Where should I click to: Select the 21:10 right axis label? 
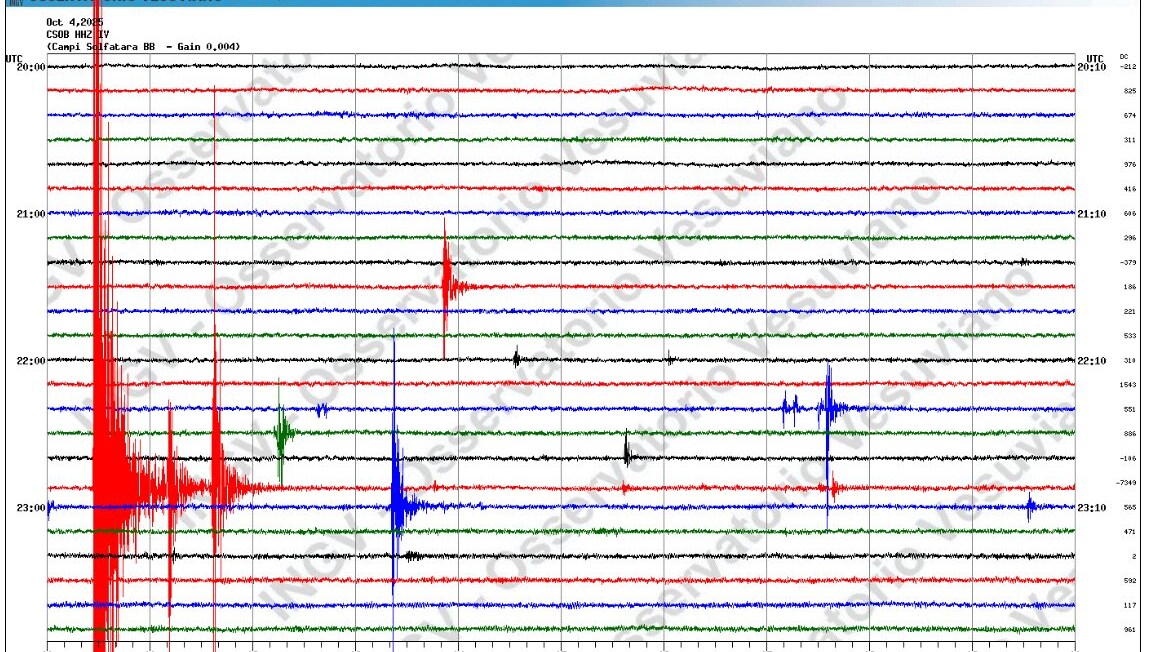pyautogui.click(x=1091, y=214)
